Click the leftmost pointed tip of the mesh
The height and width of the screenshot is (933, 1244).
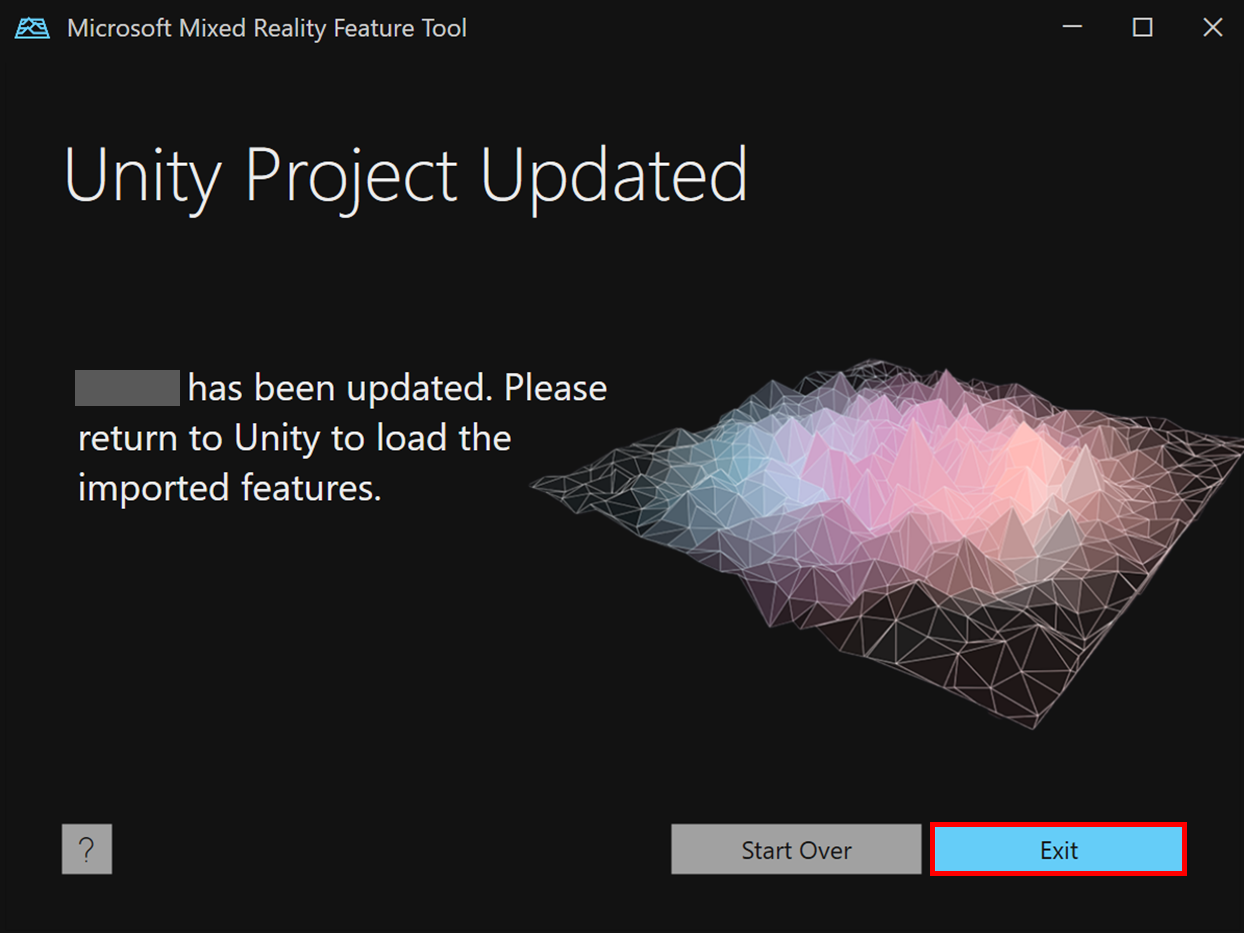[538, 485]
